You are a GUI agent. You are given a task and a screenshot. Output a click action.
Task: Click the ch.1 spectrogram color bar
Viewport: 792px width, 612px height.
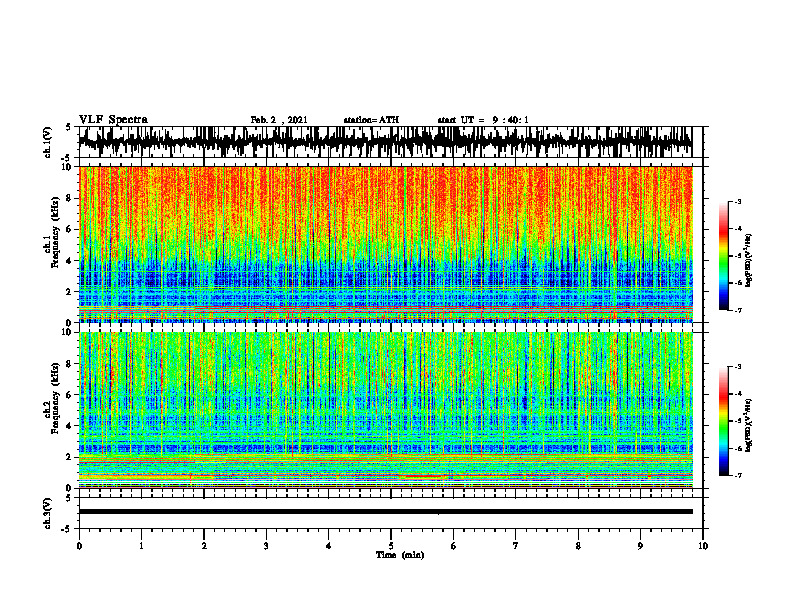pos(724,256)
